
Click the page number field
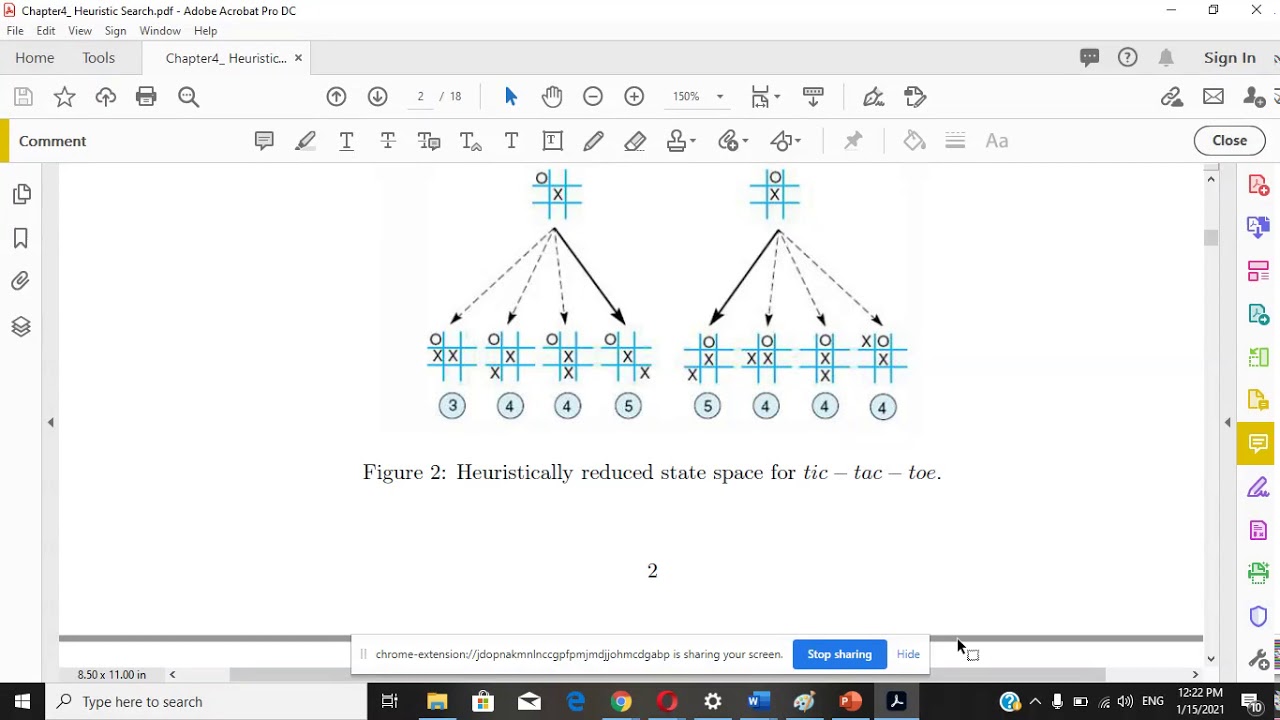(x=421, y=97)
